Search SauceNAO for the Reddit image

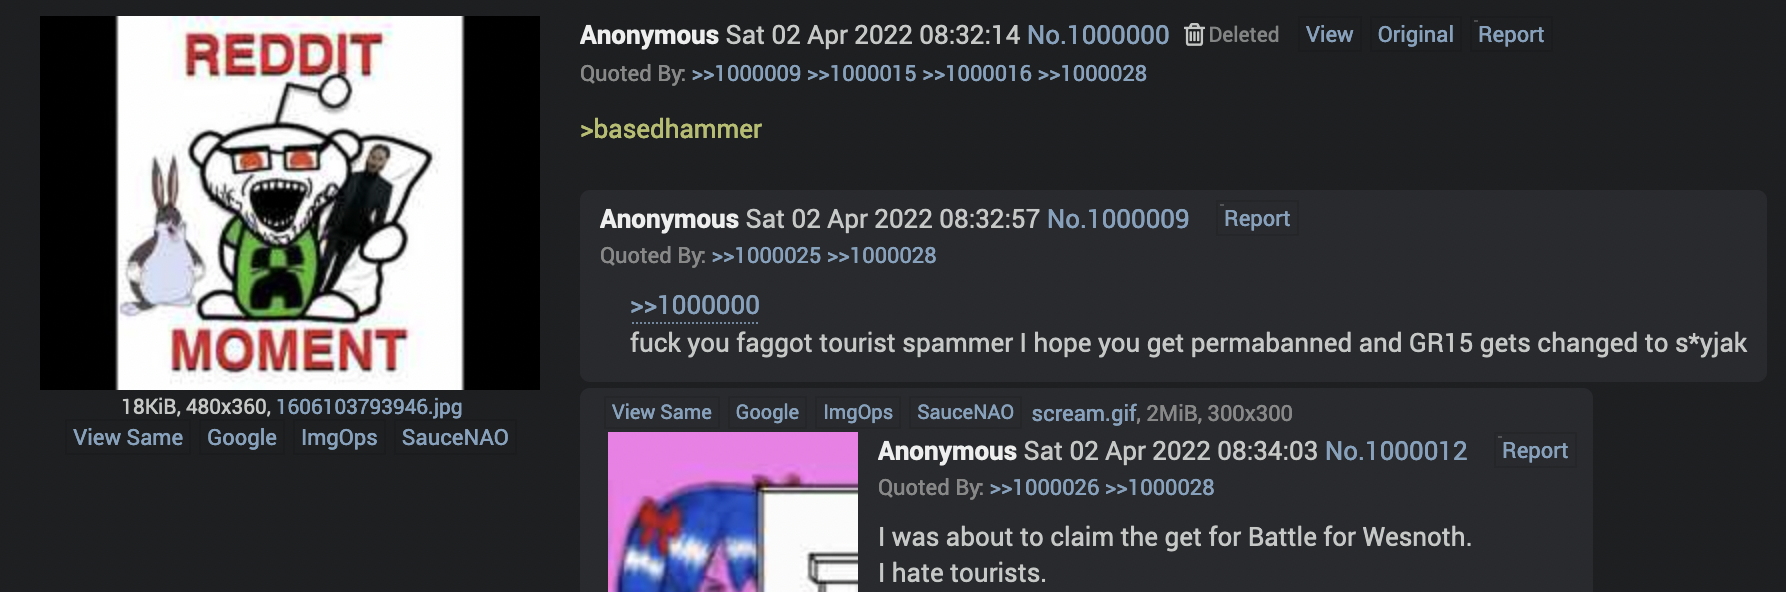[455, 438]
